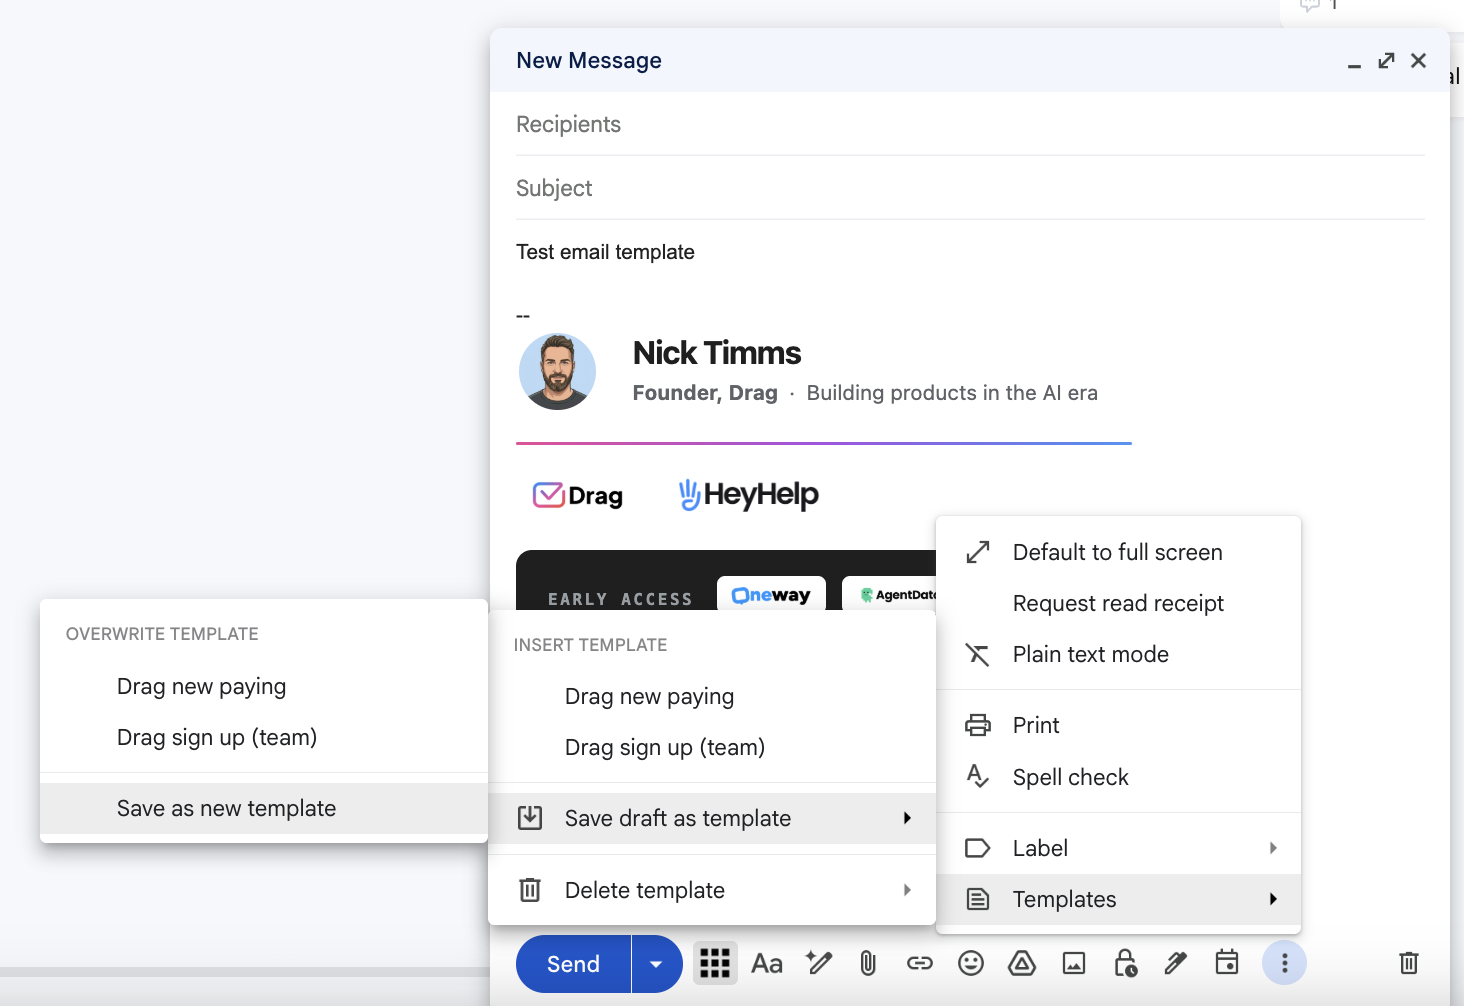
Task: Click the body text Test email template
Action: [x=605, y=252]
